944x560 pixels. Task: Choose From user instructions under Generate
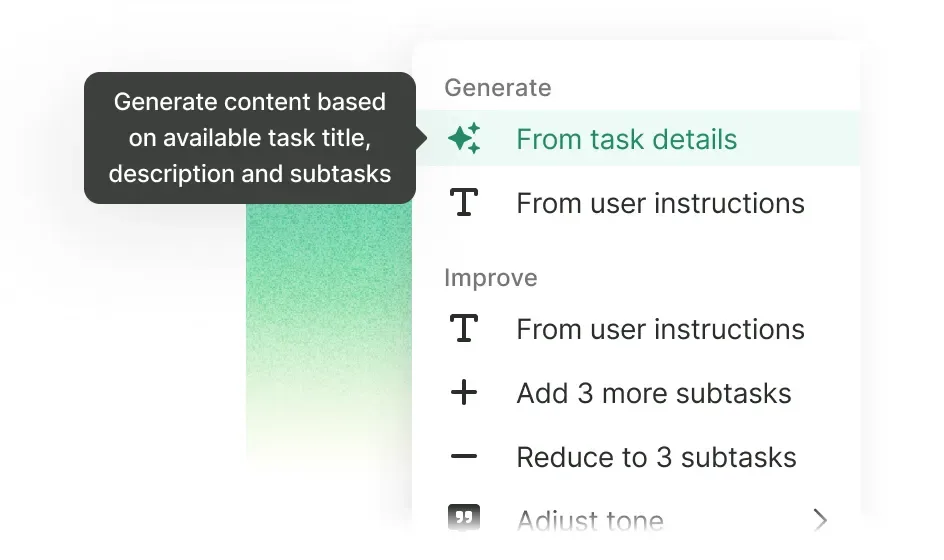tap(660, 203)
